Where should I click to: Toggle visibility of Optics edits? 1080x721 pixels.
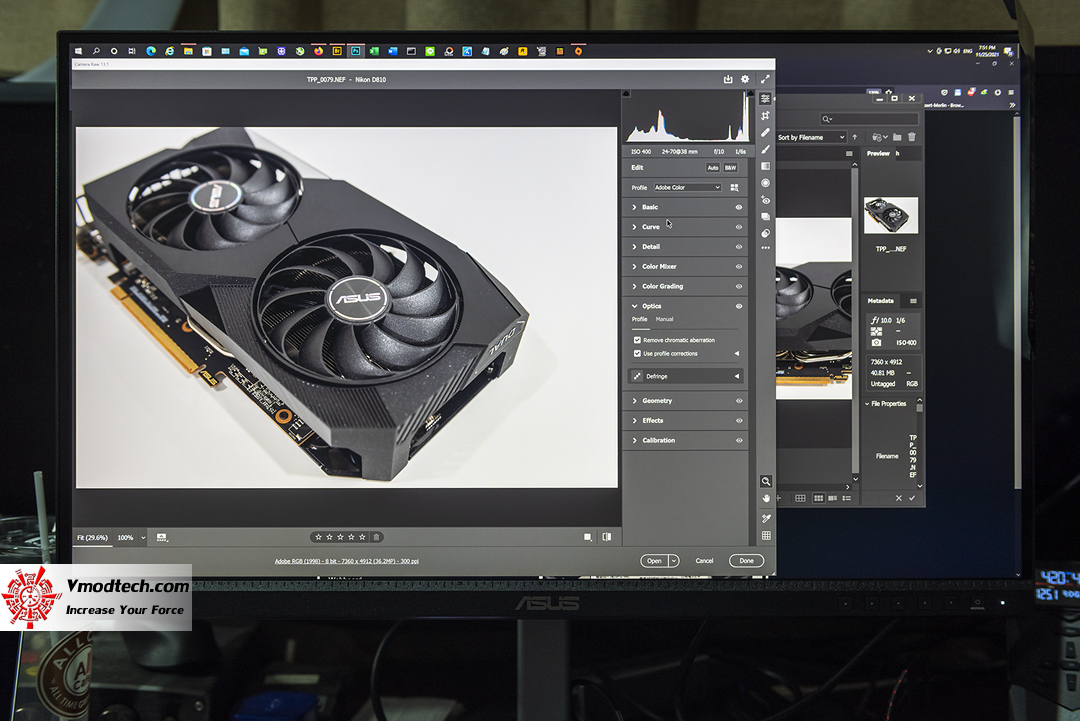[x=738, y=306]
